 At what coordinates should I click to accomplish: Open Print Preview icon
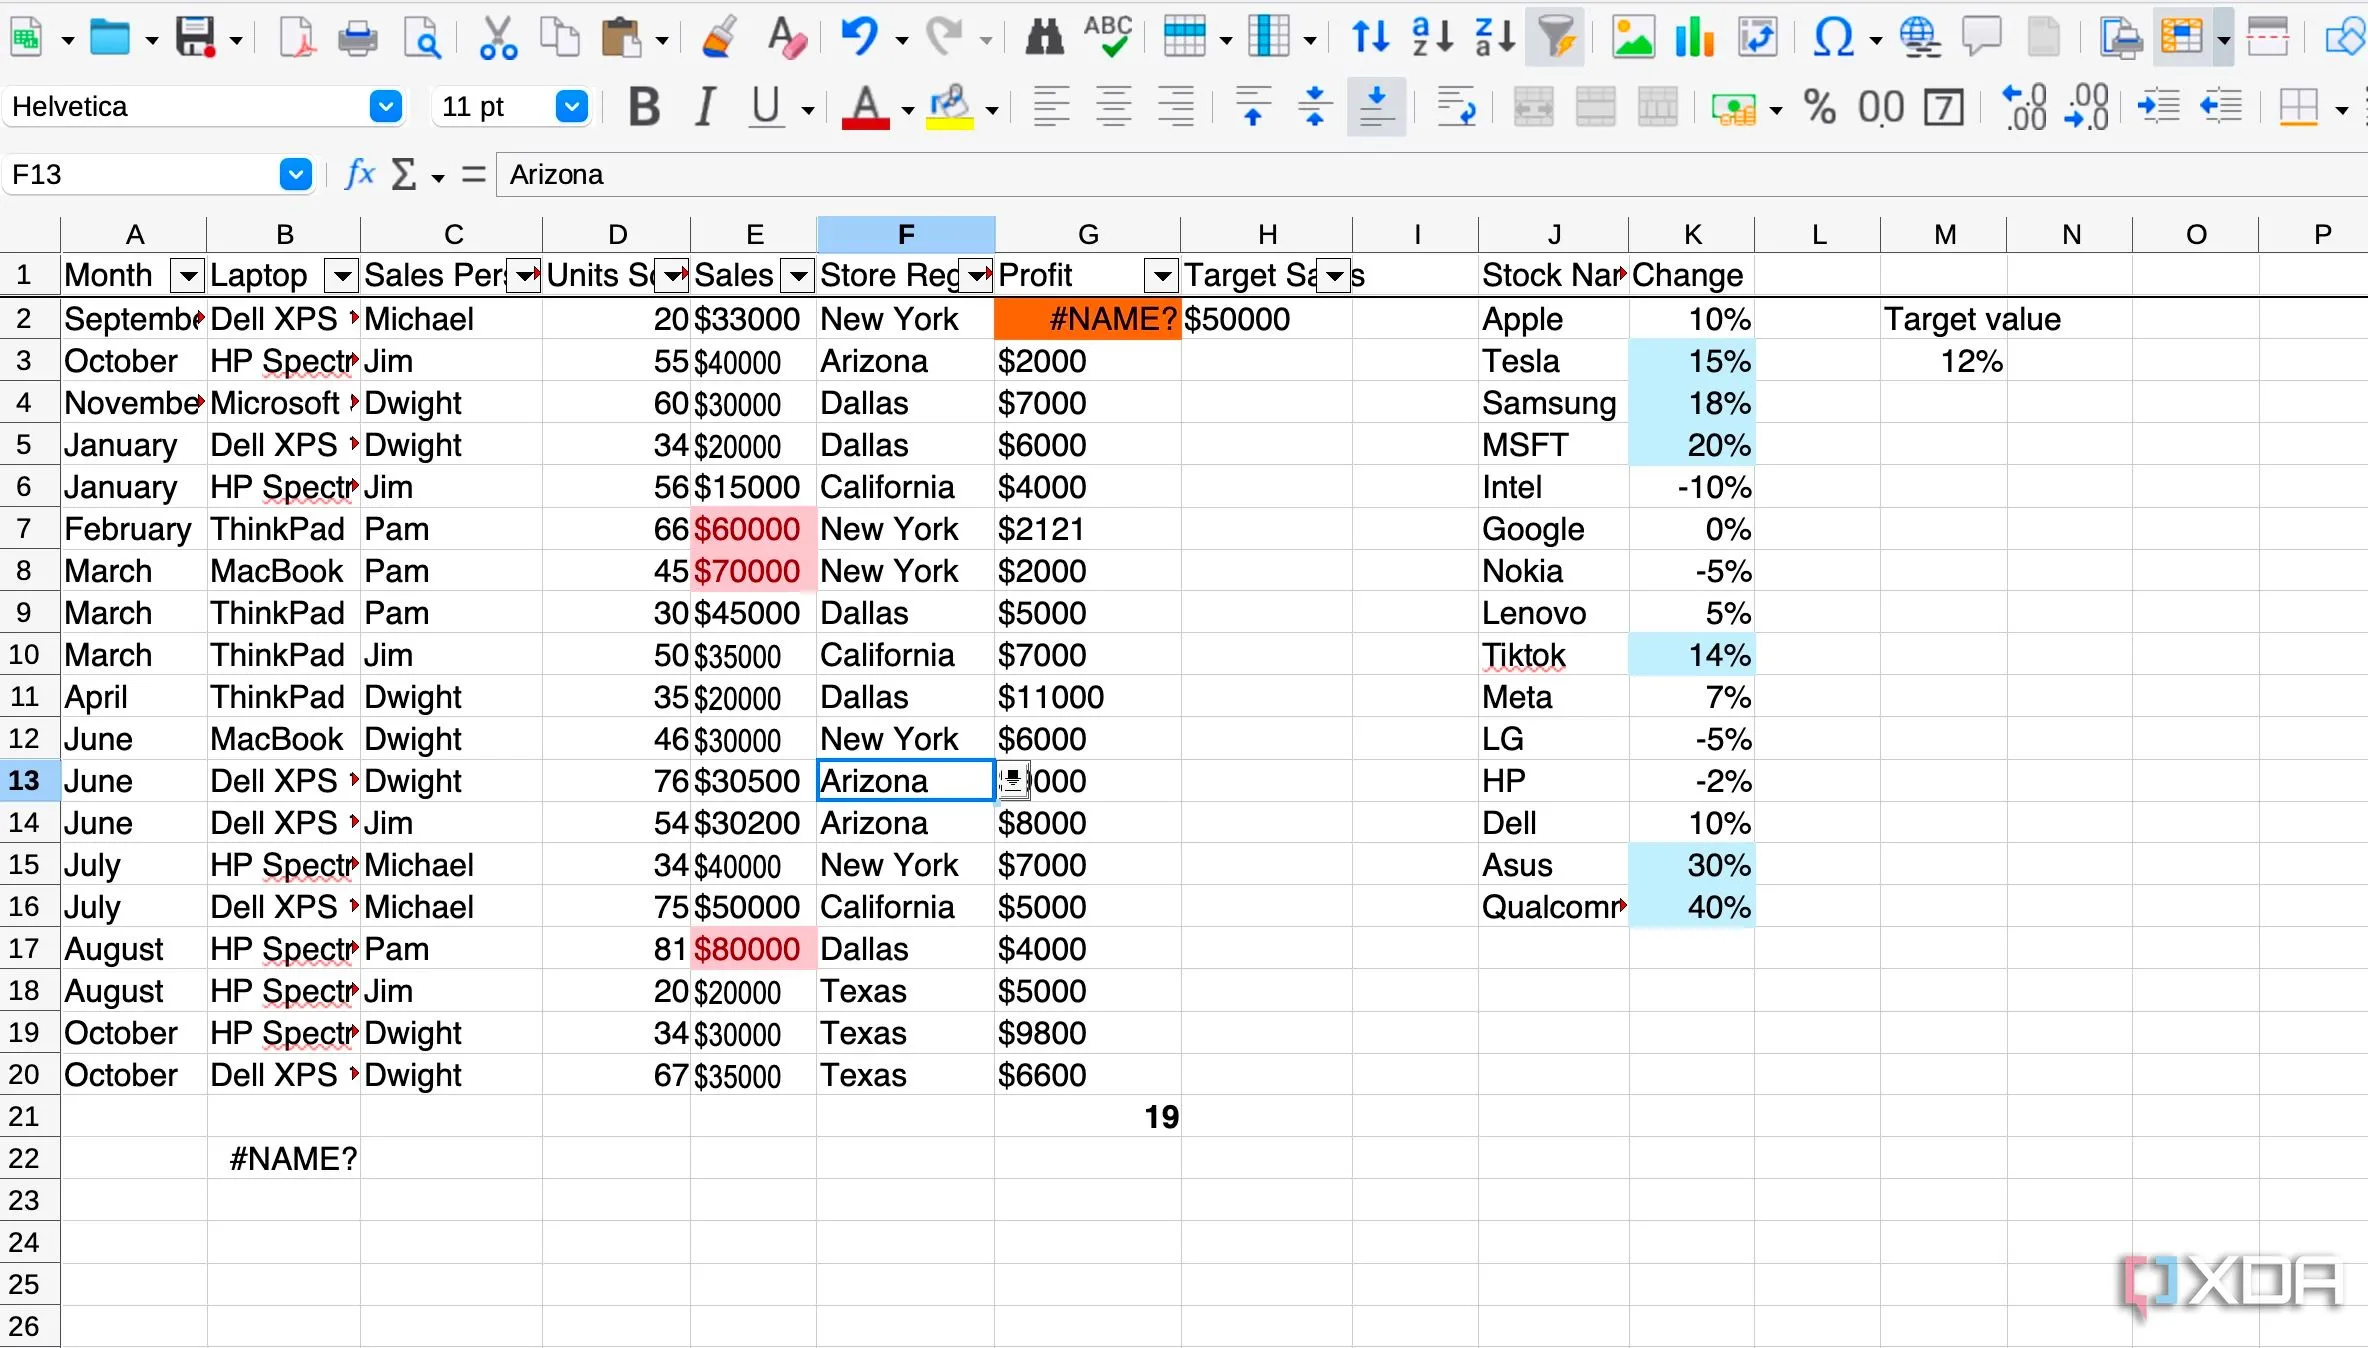(423, 38)
